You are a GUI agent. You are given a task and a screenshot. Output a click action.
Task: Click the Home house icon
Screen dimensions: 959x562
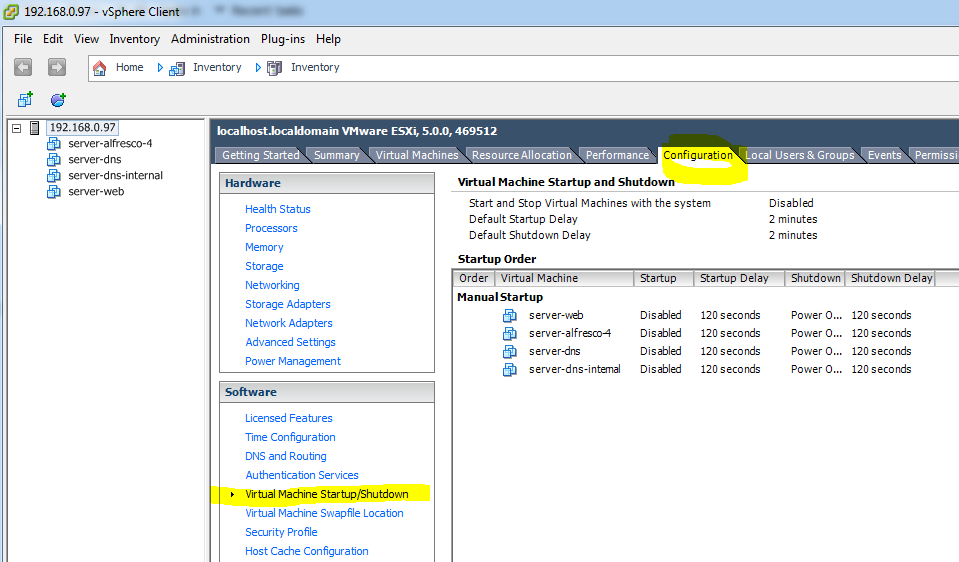pos(100,68)
